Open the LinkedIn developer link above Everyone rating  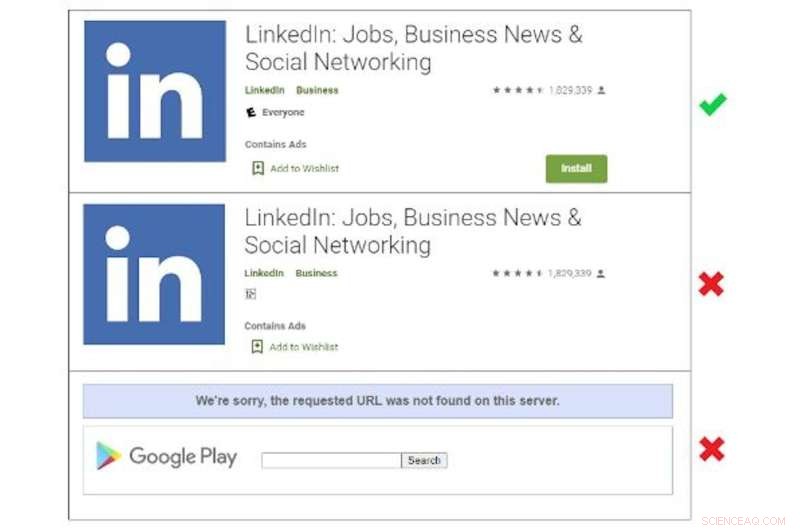point(265,90)
